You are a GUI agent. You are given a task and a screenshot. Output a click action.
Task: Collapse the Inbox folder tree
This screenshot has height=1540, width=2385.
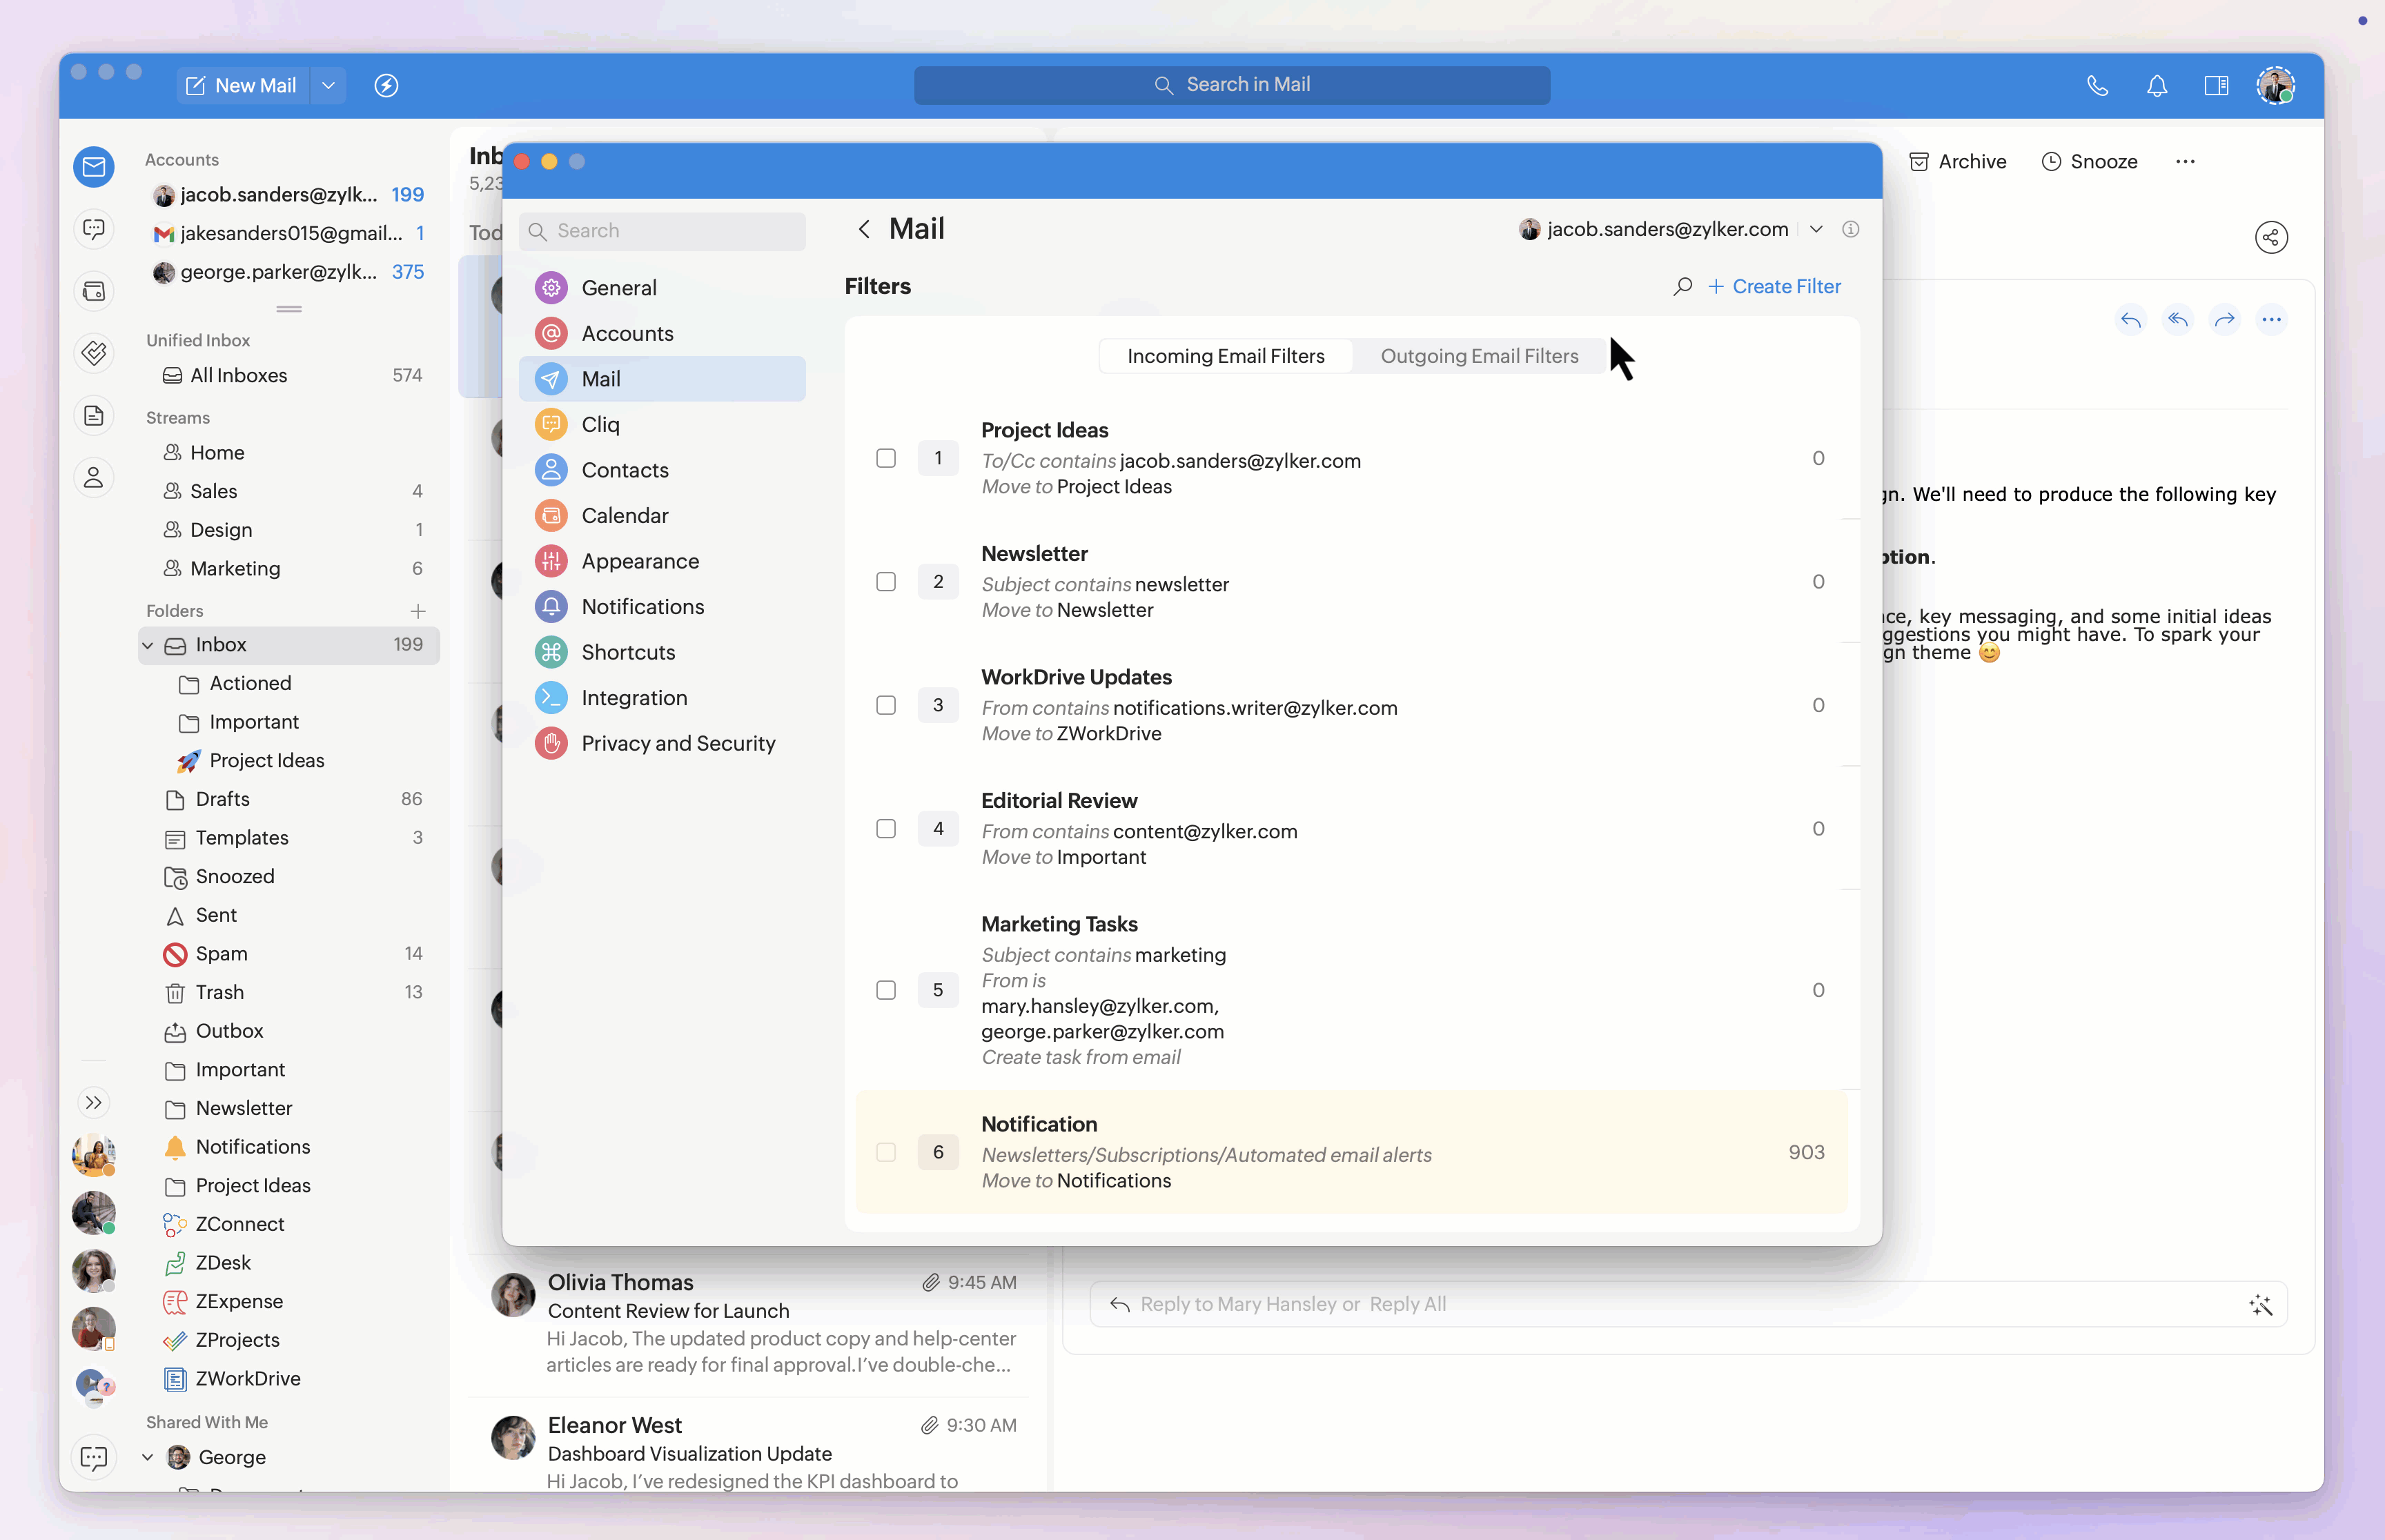(148, 646)
